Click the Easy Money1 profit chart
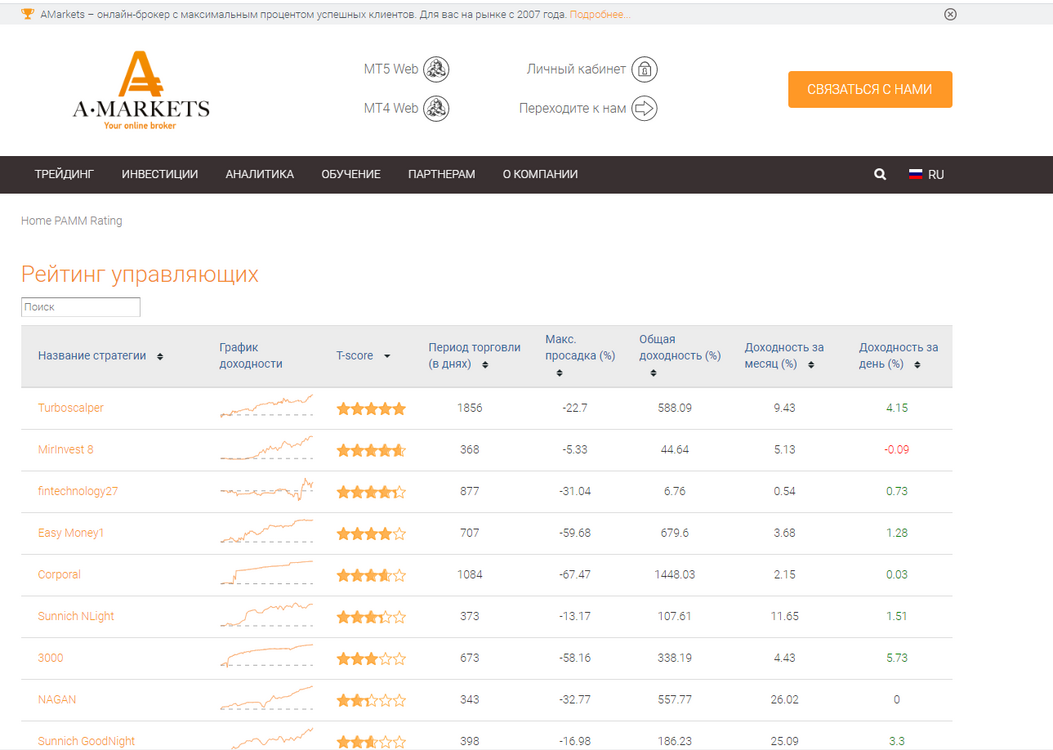1053x750 pixels. coord(267,531)
